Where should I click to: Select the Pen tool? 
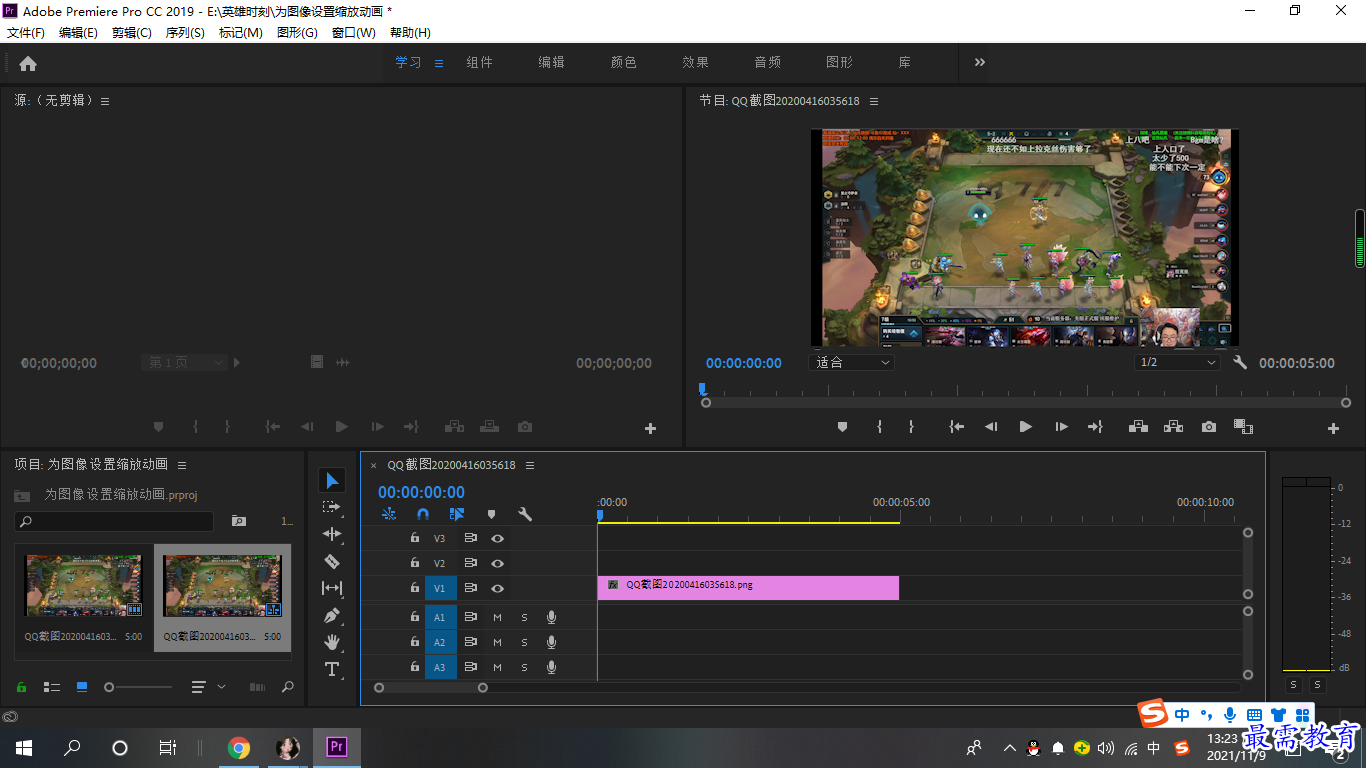click(x=332, y=615)
